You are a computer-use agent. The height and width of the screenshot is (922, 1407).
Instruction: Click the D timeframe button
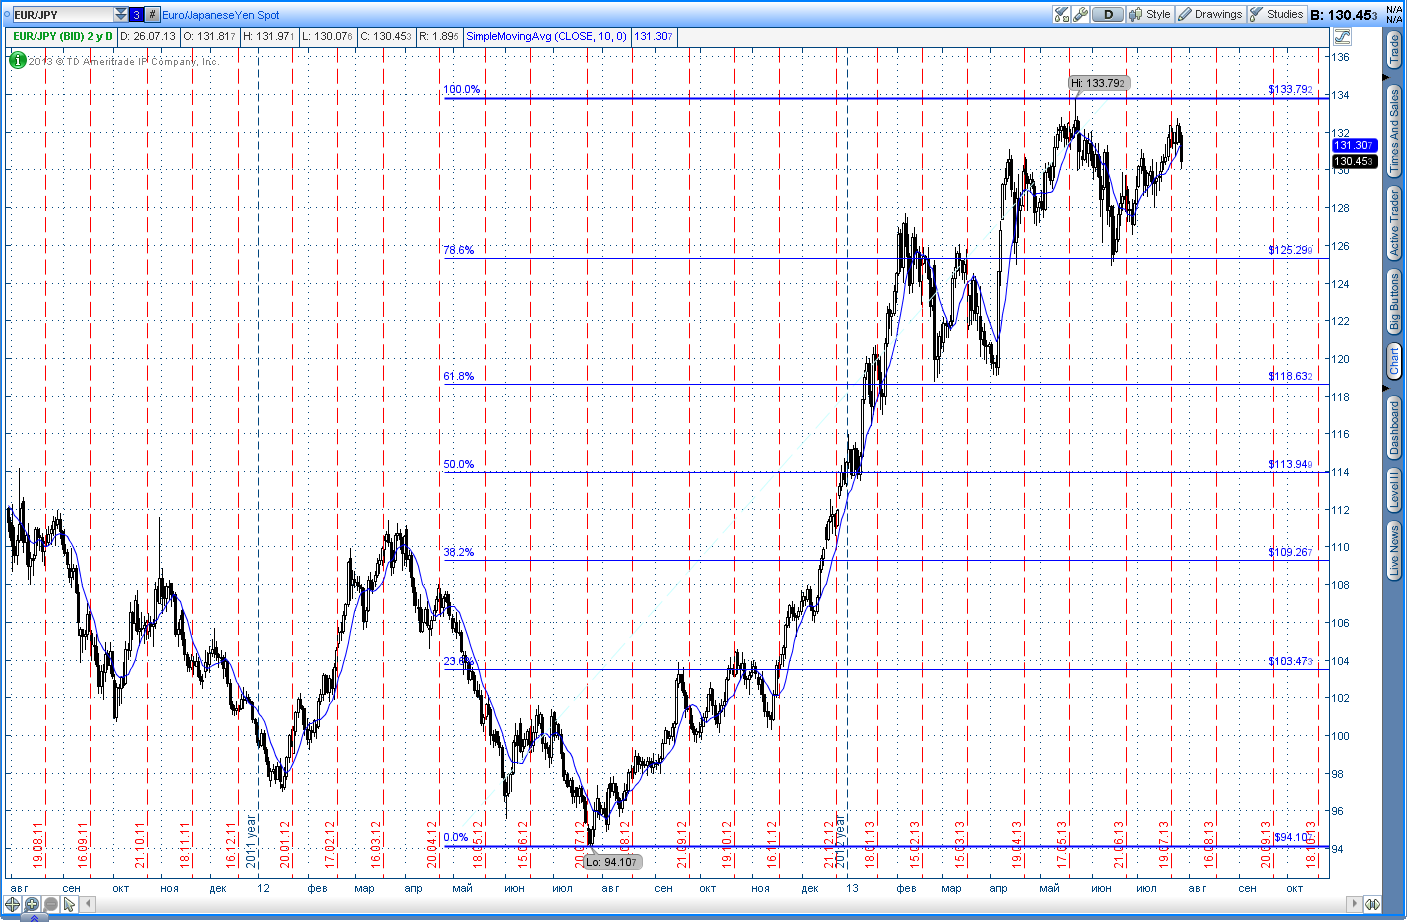pyautogui.click(x=1108, y=14)
